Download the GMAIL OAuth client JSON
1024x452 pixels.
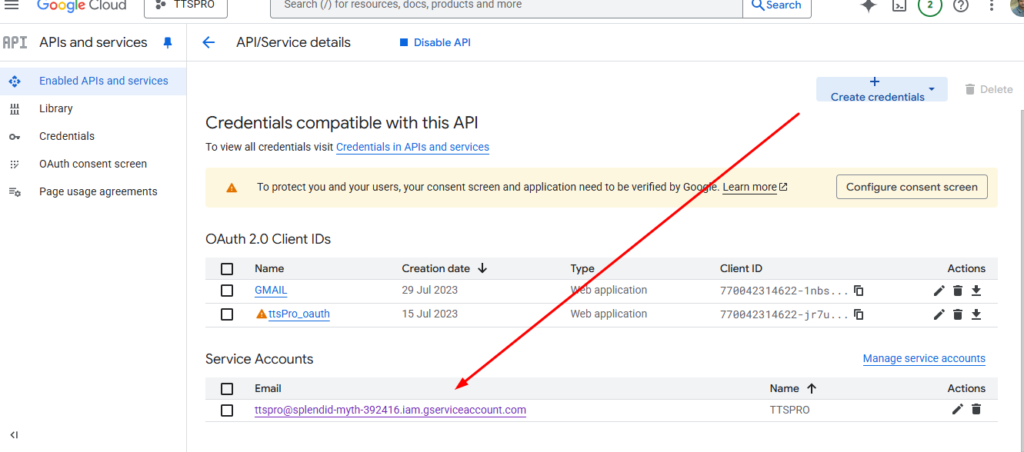click(x=976, y=291)
